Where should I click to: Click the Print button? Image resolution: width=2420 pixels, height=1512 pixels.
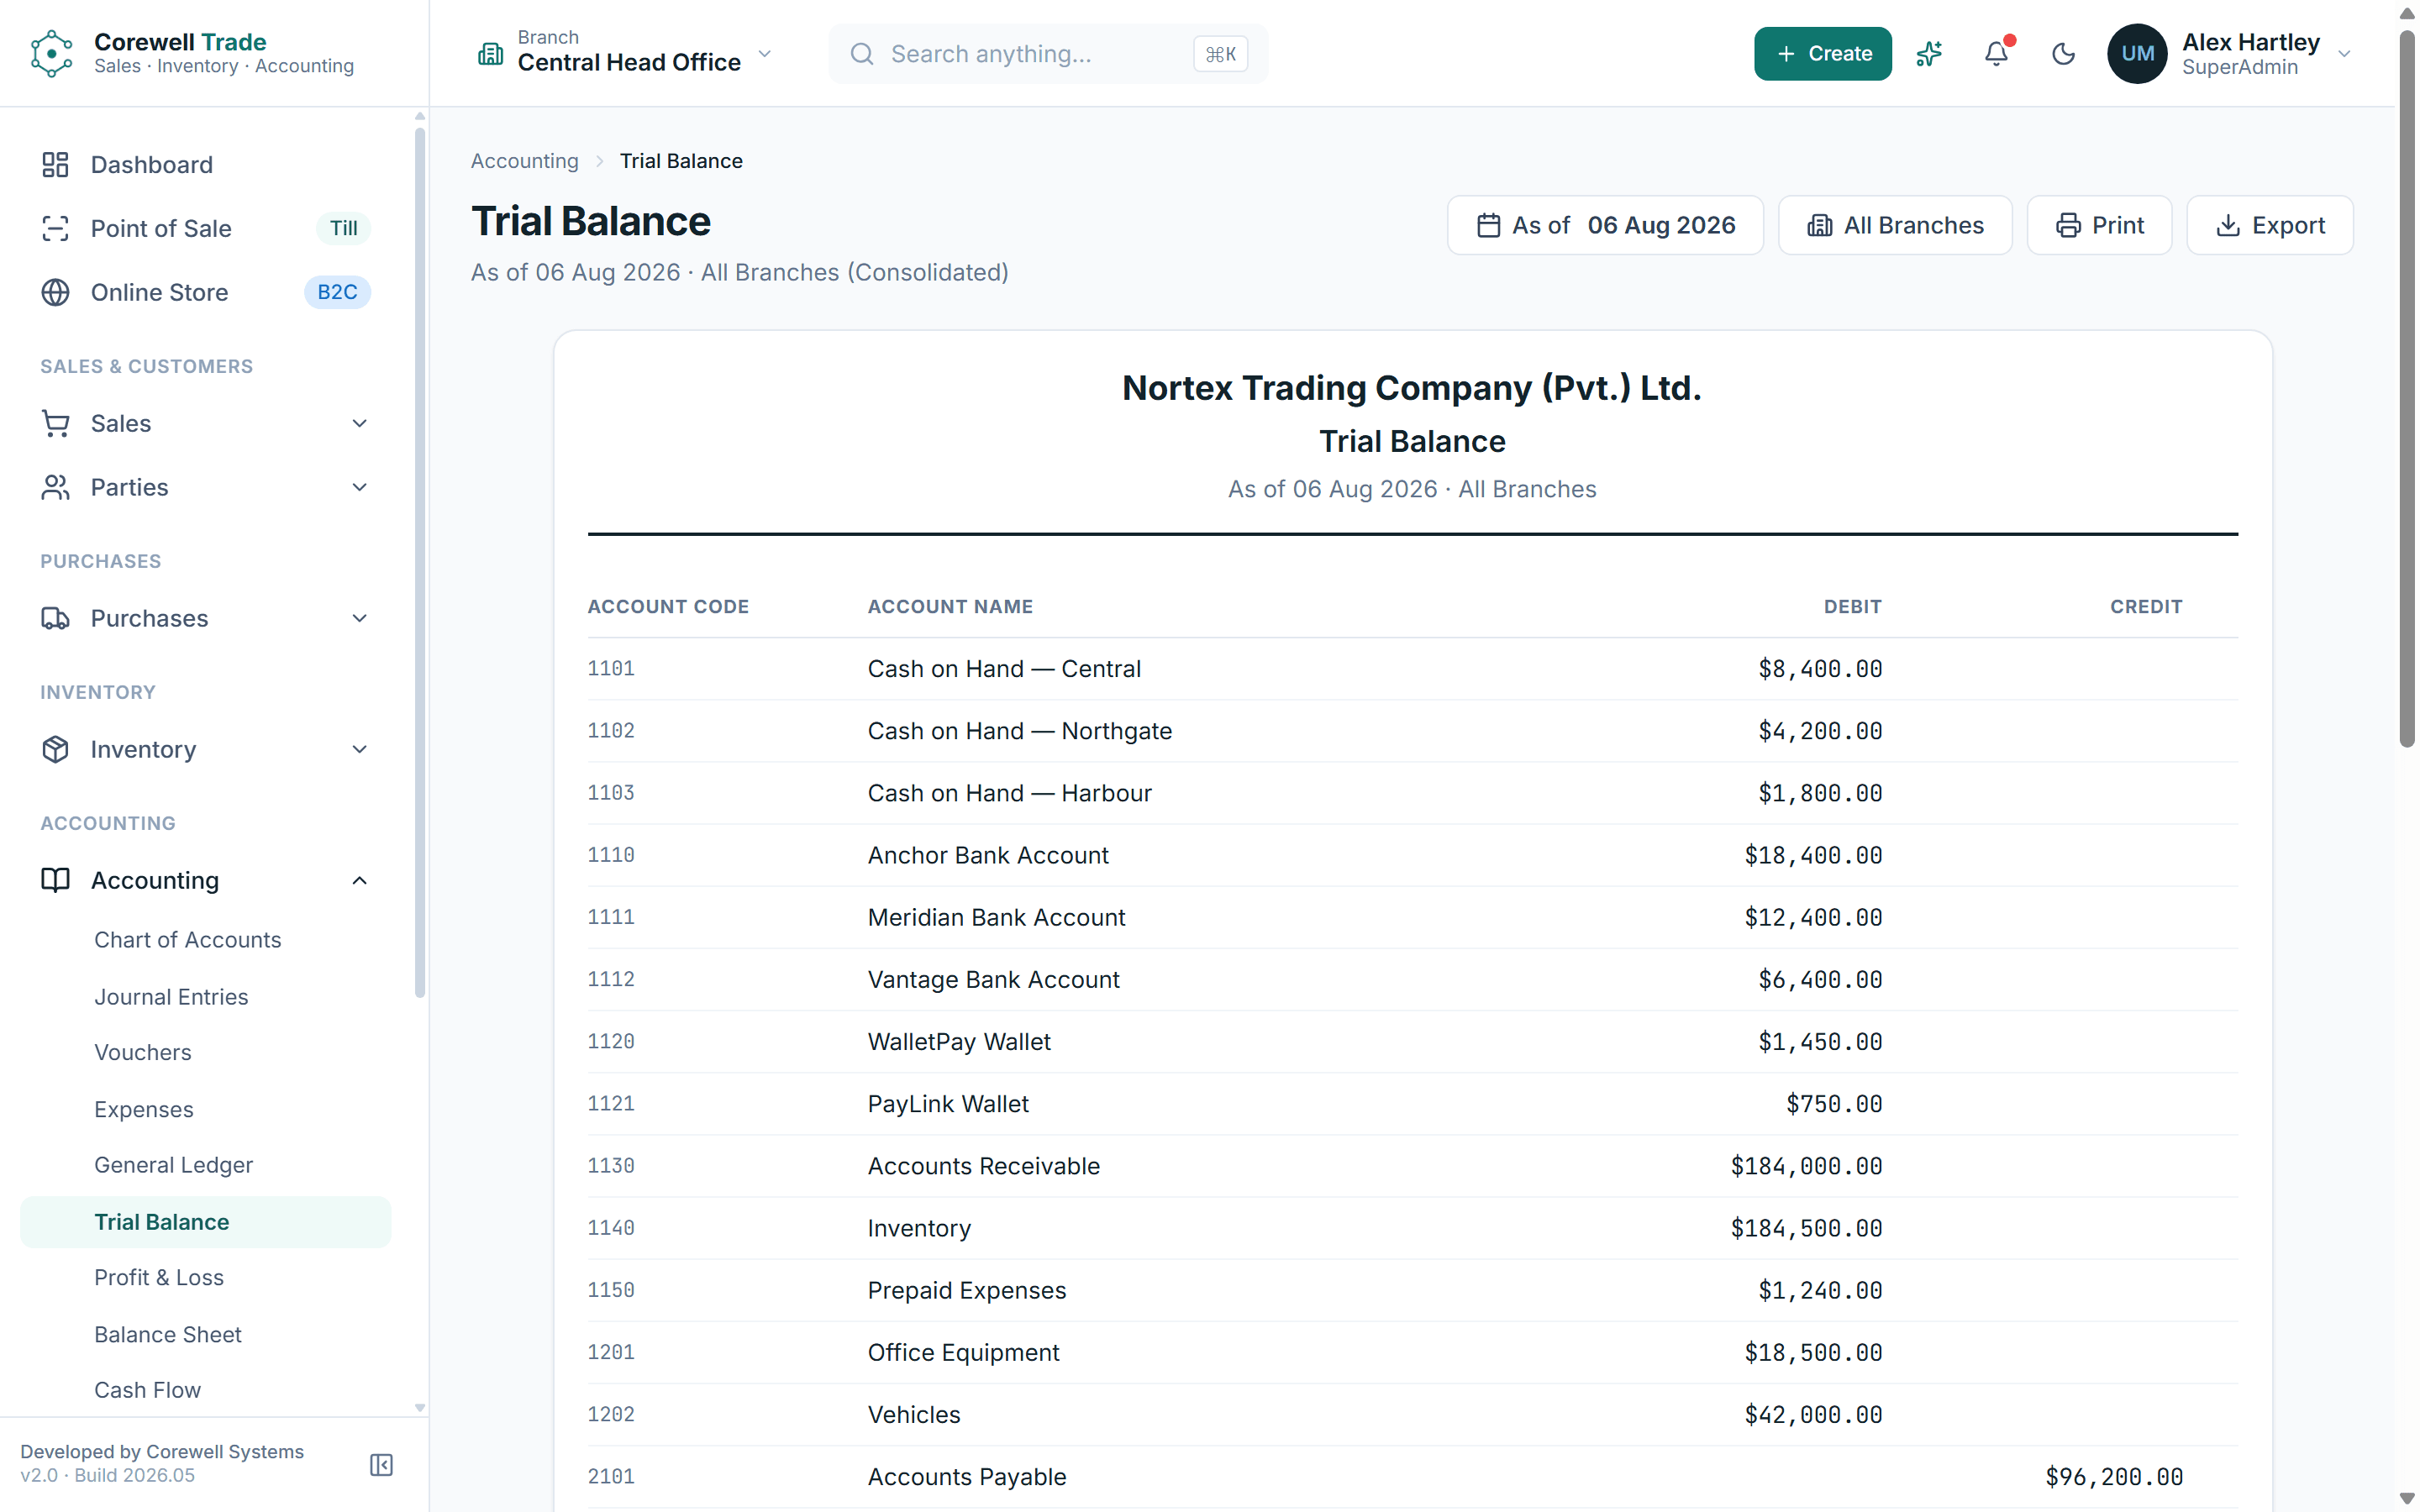coord(2099,225)
